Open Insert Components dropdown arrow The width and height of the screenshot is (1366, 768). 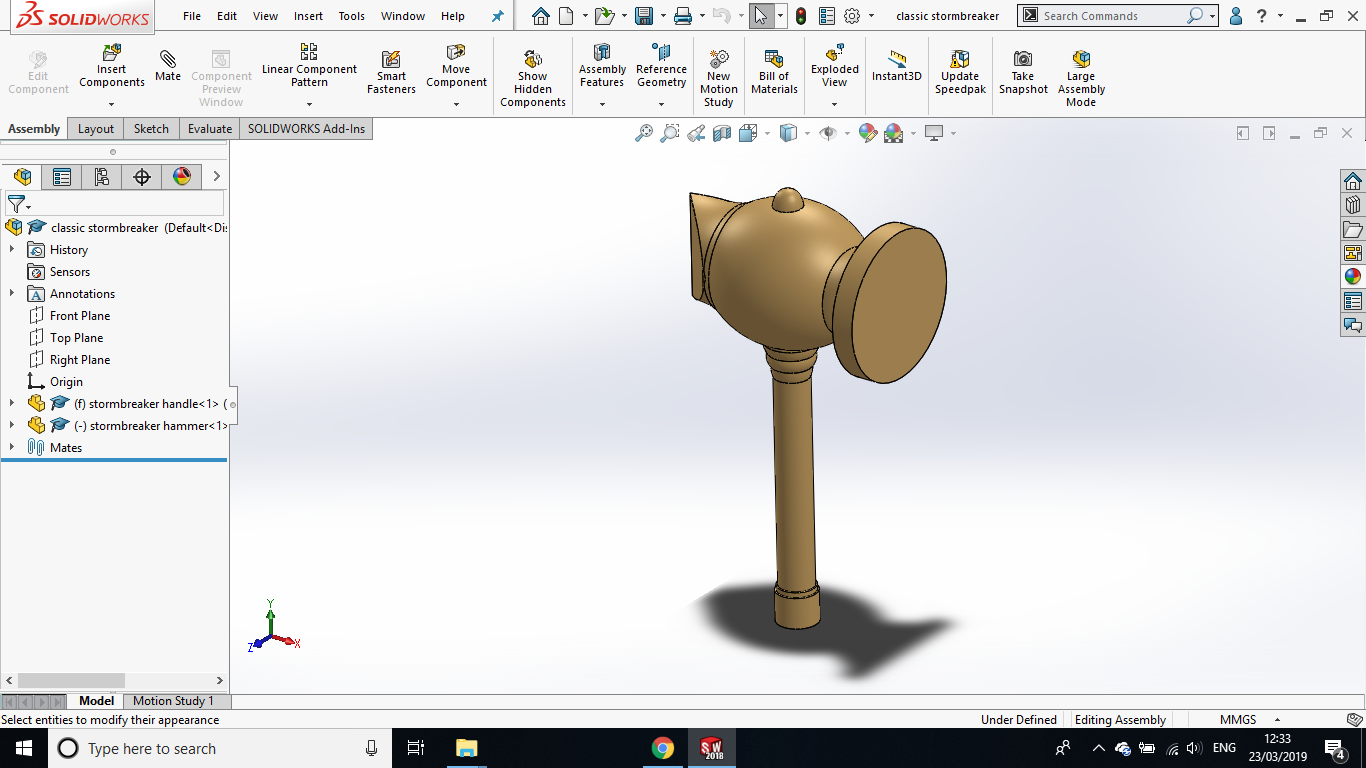click(x=112, y=104)
